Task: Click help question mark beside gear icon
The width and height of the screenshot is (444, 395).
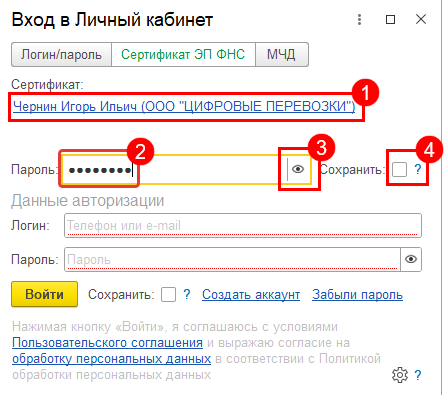Action: tap(418, 375)
